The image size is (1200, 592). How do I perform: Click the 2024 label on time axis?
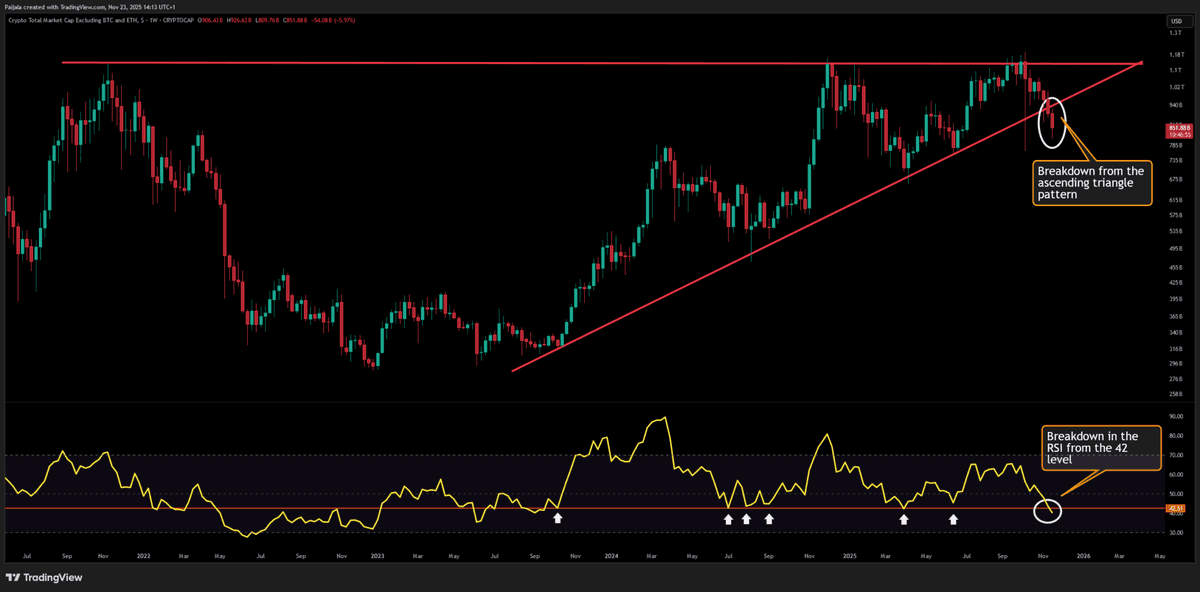(x=609, y=555)
